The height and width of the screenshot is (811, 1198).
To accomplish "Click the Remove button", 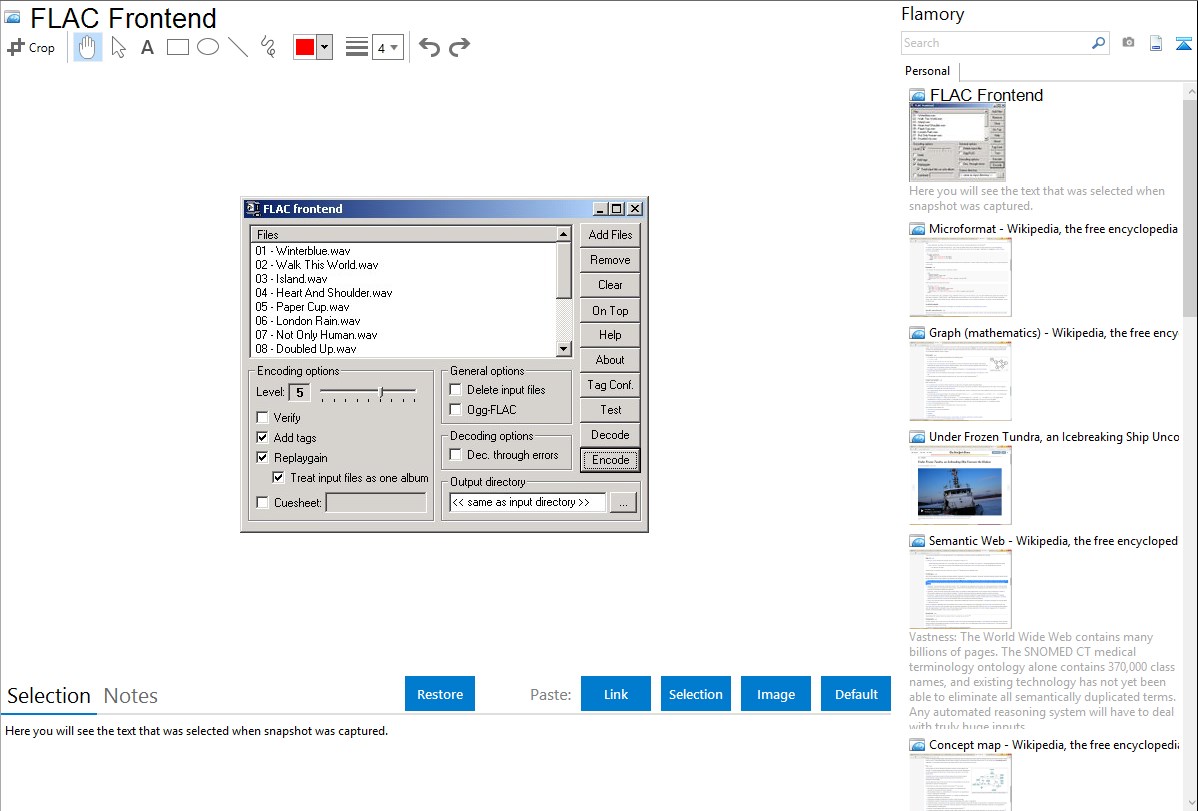I will [610, 260].
